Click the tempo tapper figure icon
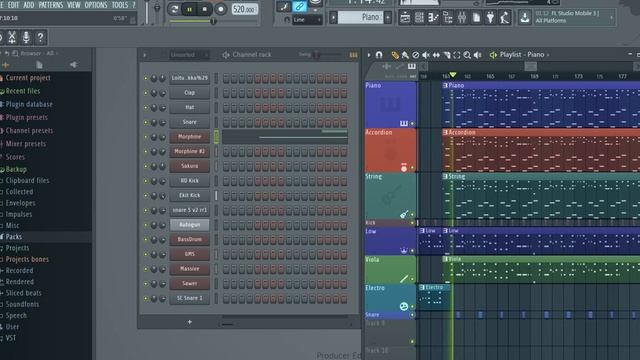Screen dimensions: 640x360 point(504,18)
